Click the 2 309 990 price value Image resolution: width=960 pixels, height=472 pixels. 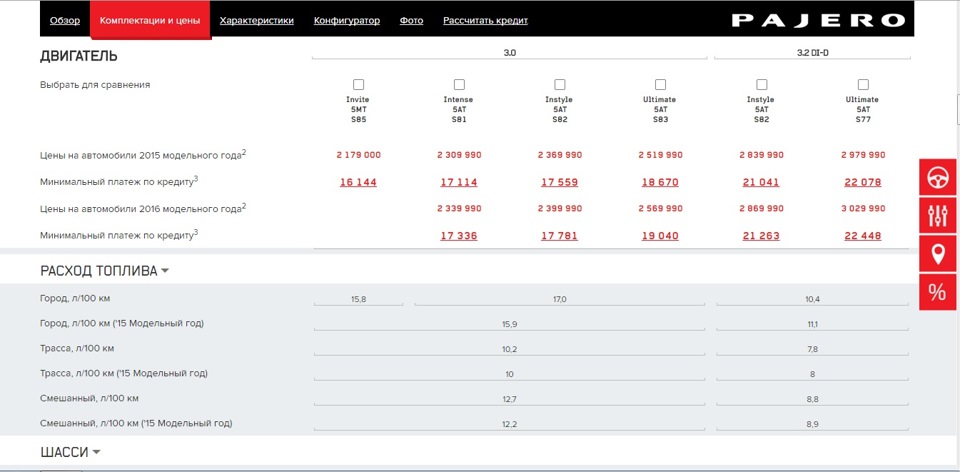click(459, 155)
